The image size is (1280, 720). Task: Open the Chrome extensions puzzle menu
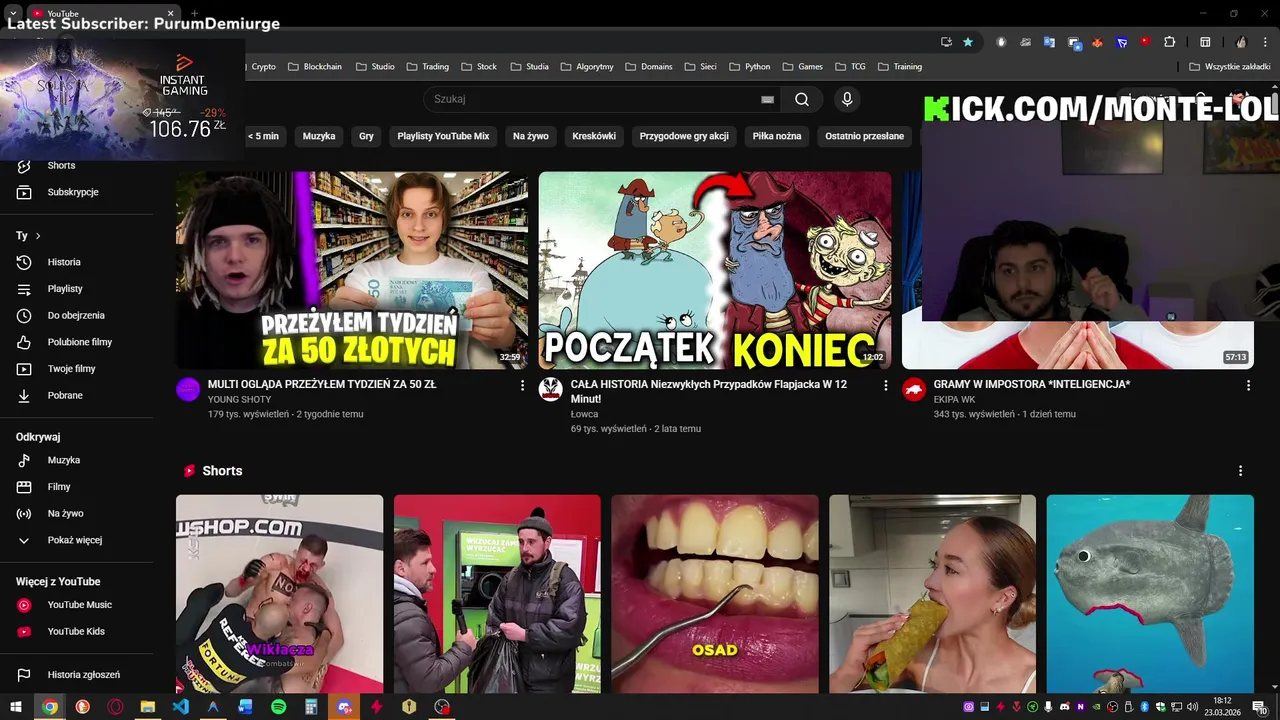tap(1169, 42)
